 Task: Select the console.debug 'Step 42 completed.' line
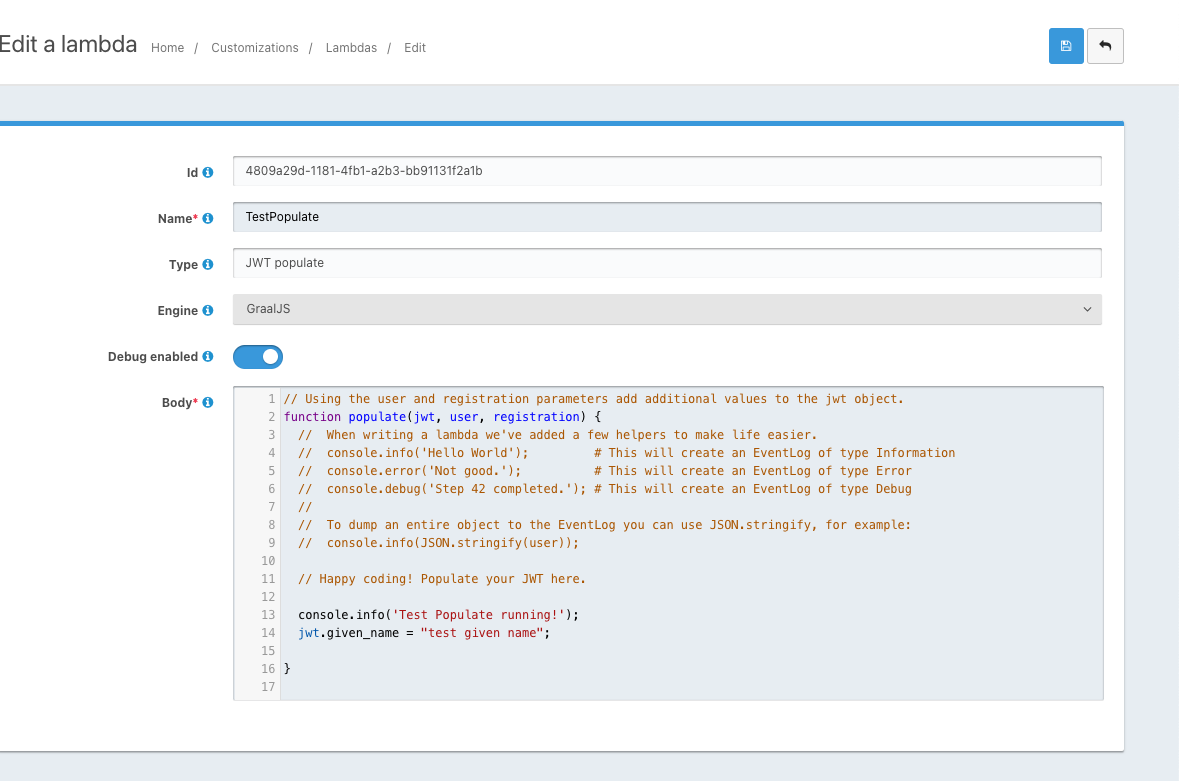(x=605, y=489)
